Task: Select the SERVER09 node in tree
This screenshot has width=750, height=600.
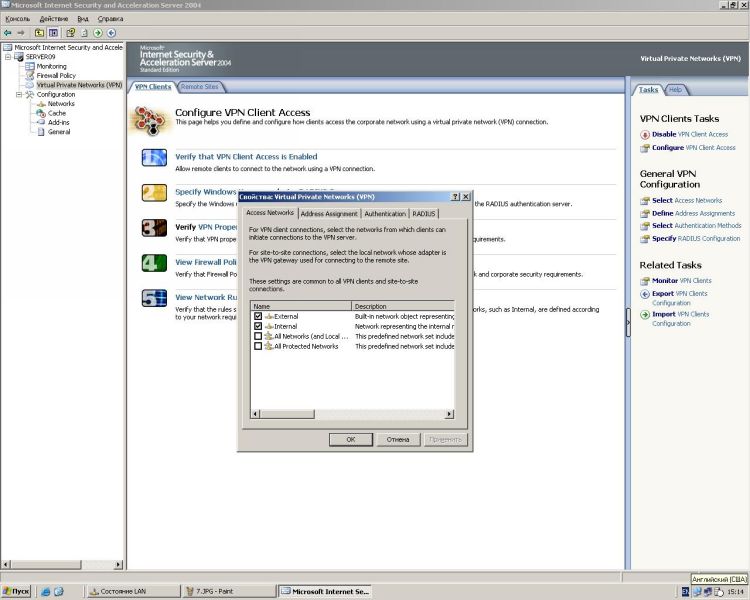Action: tap(40, 56)
